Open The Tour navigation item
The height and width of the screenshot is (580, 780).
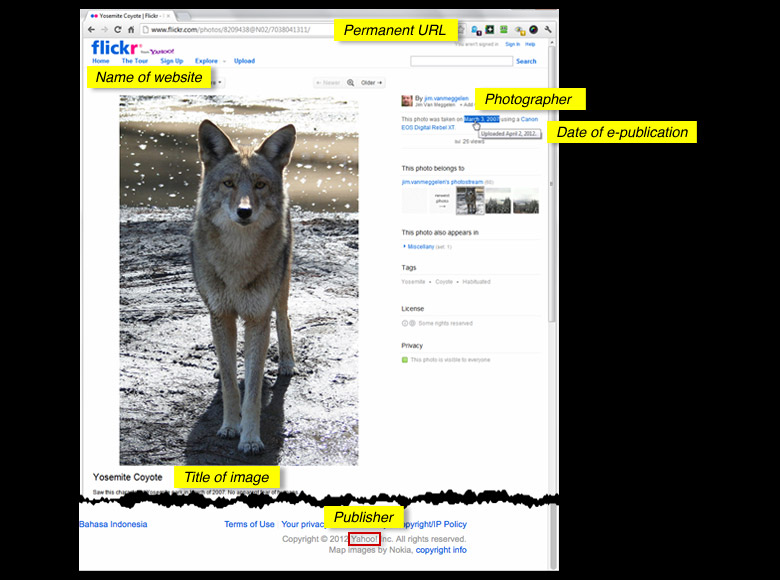134,61
